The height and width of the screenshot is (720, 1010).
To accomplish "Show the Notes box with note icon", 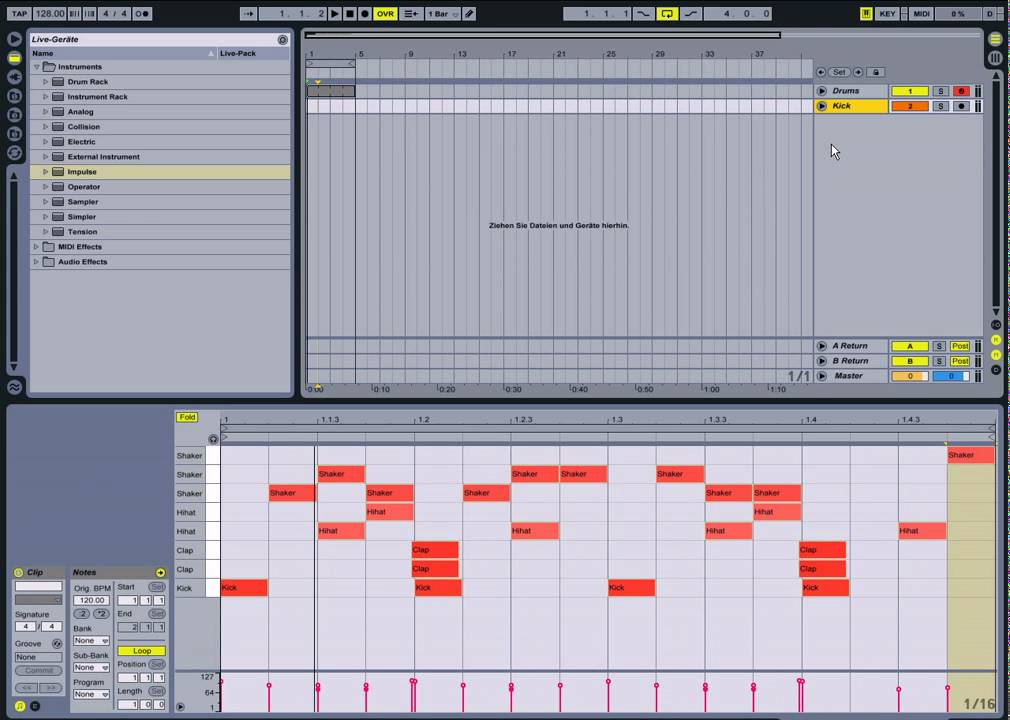I will pyautogui.click(x=20, y=706).
